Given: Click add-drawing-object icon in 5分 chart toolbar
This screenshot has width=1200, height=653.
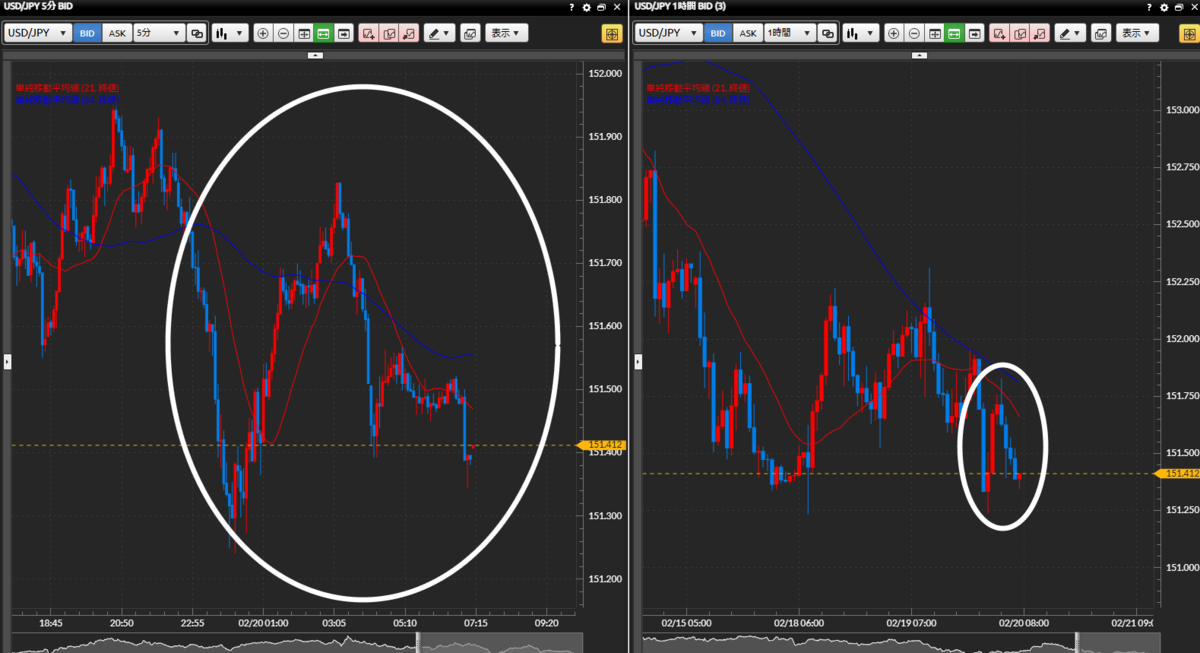Looking at the screenshot, I should (368, 33).
